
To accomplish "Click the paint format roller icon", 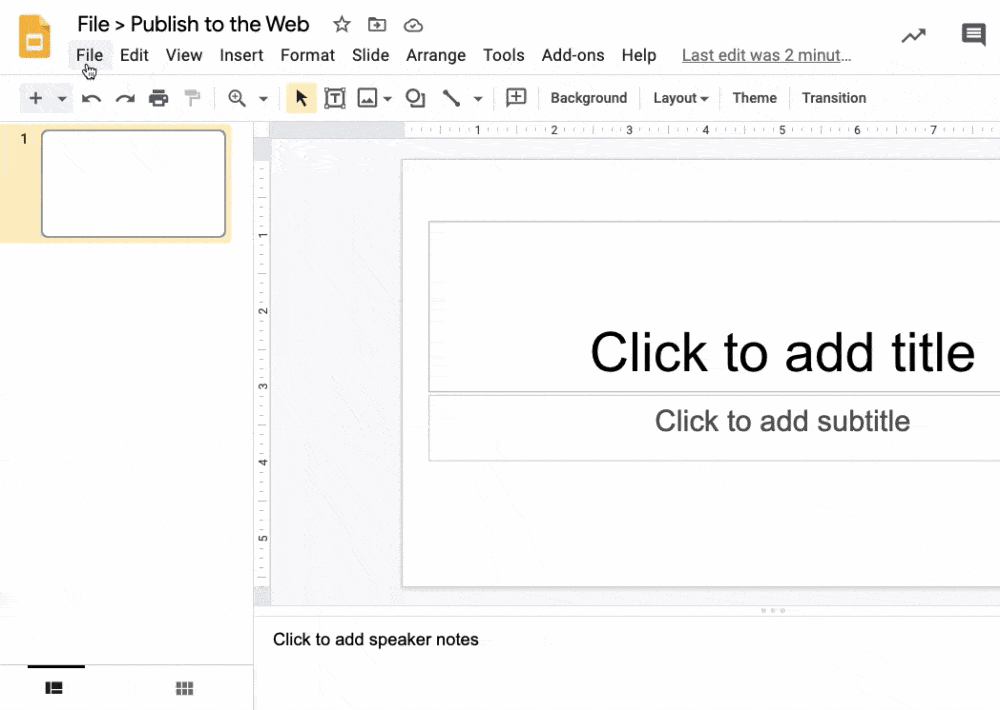I will click(192, 98).
